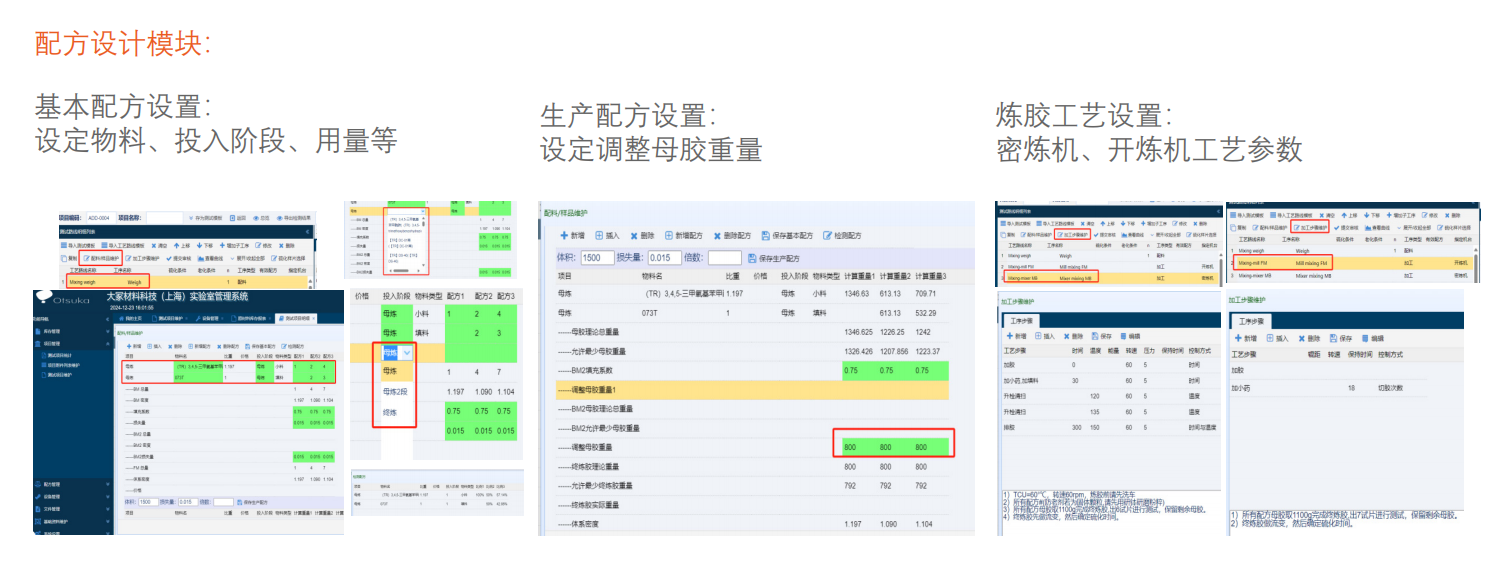The width and height of the screenshot is (1498, 568).
Task: Choose 母炼2段 from the open dropdown list
Action: coord(396,391)
